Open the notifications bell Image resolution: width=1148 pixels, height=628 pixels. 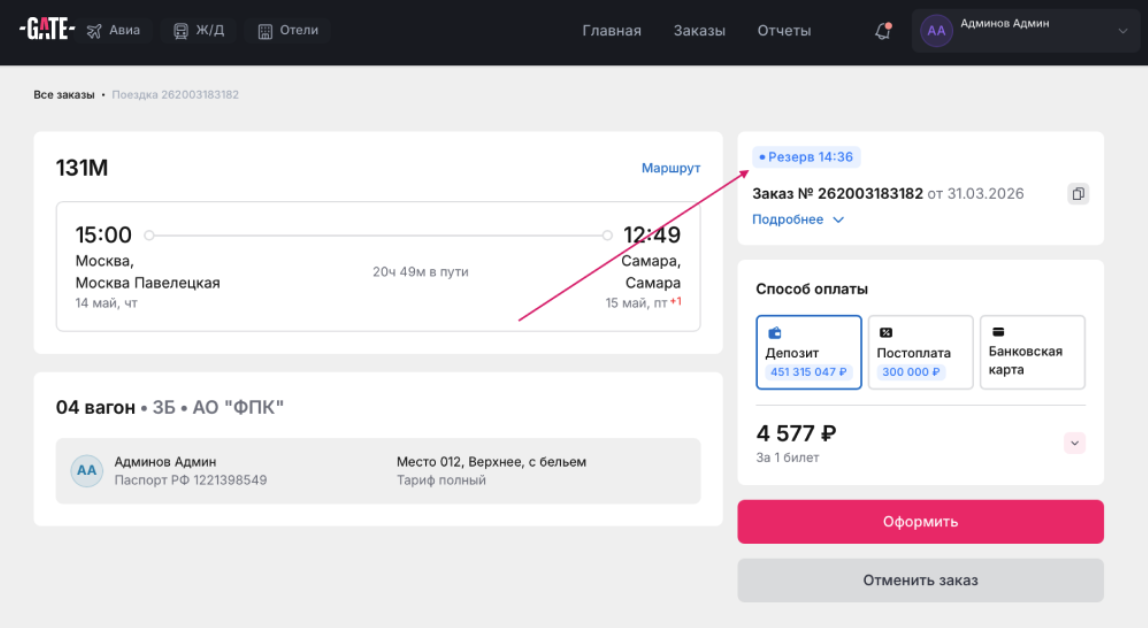[882, 31]
